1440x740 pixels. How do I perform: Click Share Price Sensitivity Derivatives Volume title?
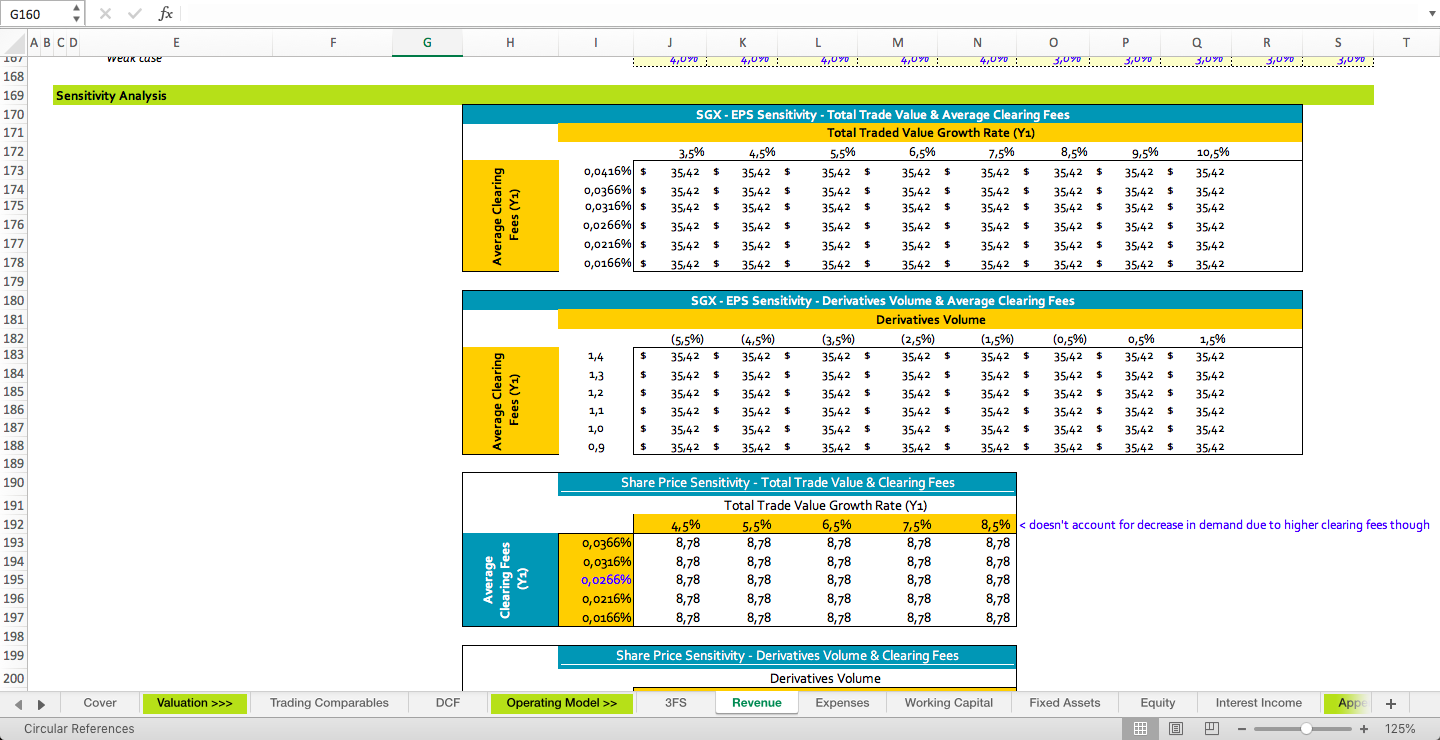(787, 655)
